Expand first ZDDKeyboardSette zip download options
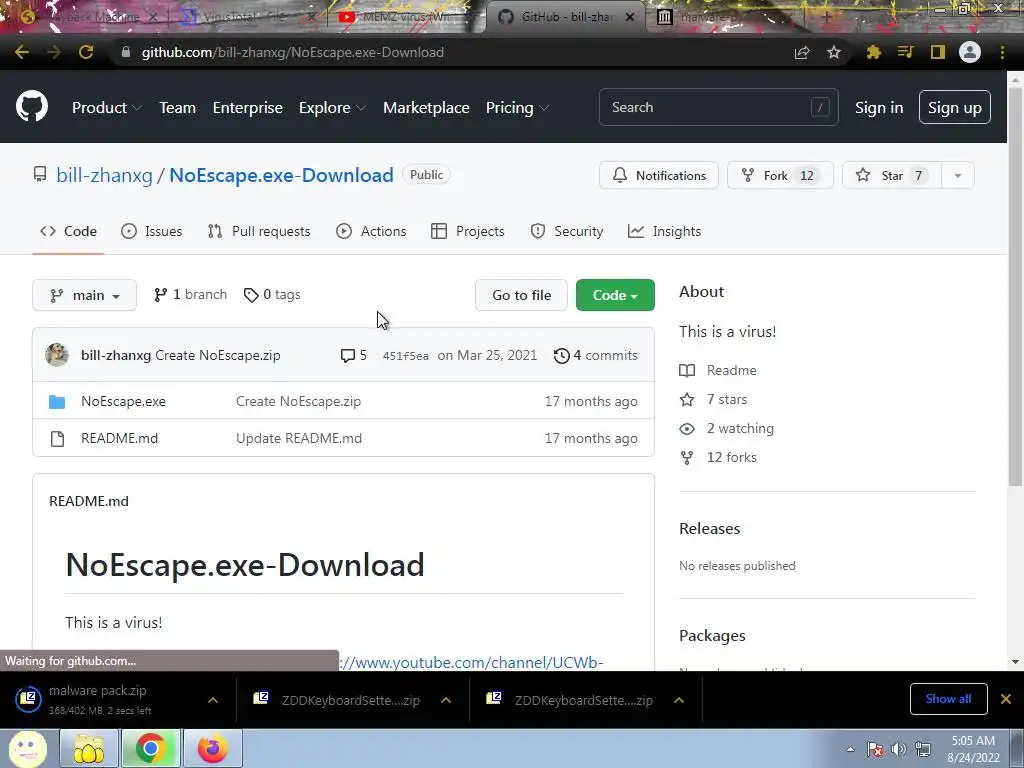This screenshot has height=768, width=1024. coord(446,700)
